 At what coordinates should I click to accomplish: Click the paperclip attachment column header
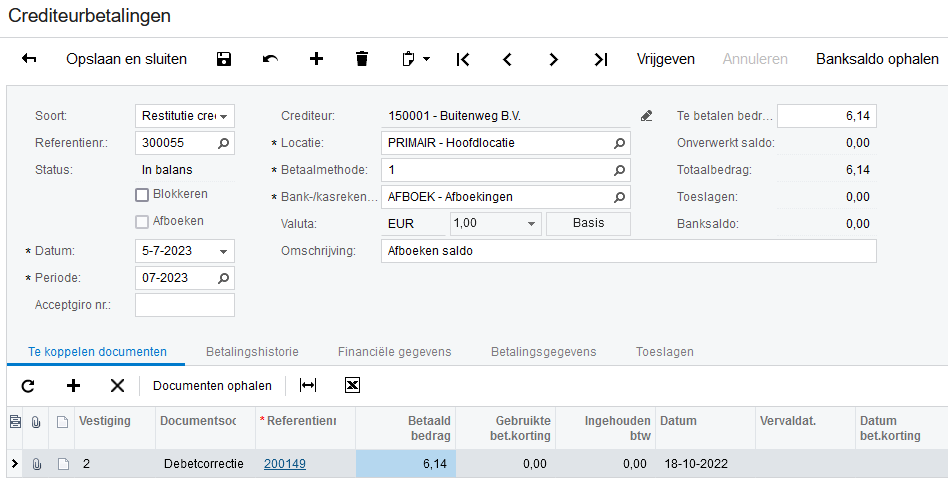tap(36, 422)
